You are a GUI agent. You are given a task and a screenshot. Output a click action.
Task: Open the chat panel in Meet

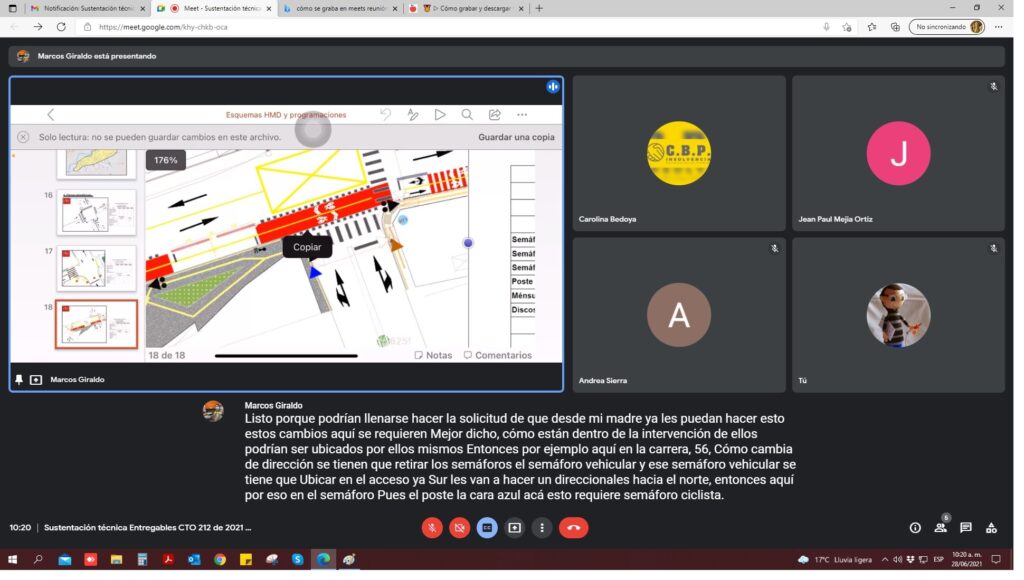(964, 525)
